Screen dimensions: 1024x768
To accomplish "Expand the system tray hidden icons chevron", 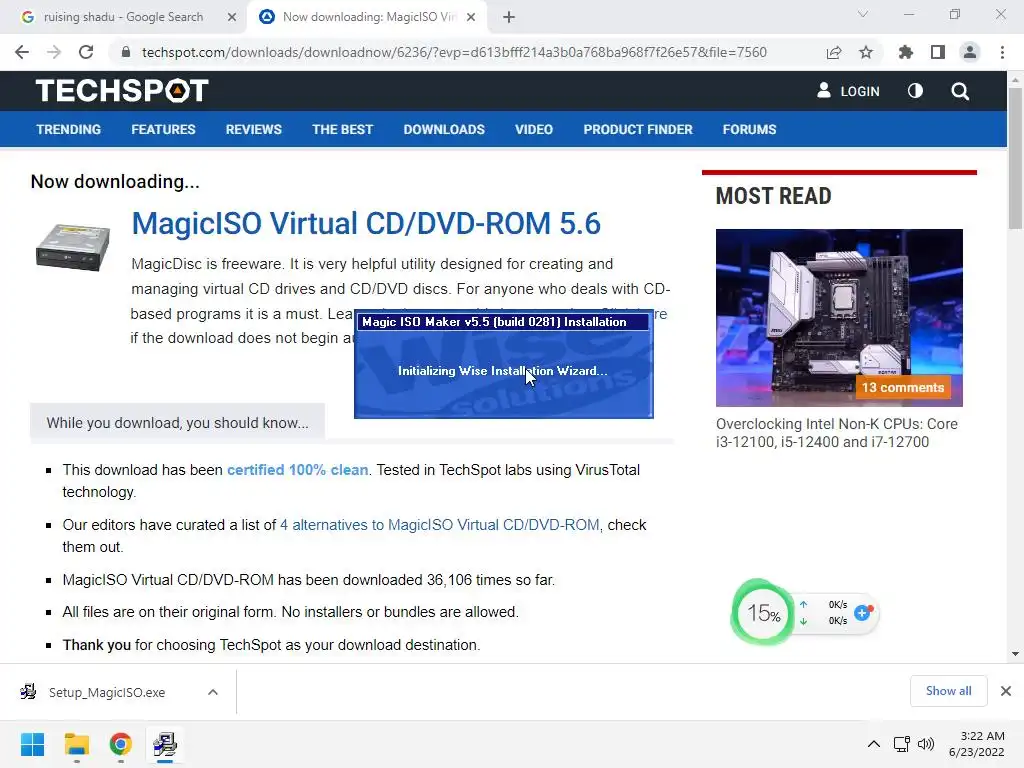I will [873, 744].
